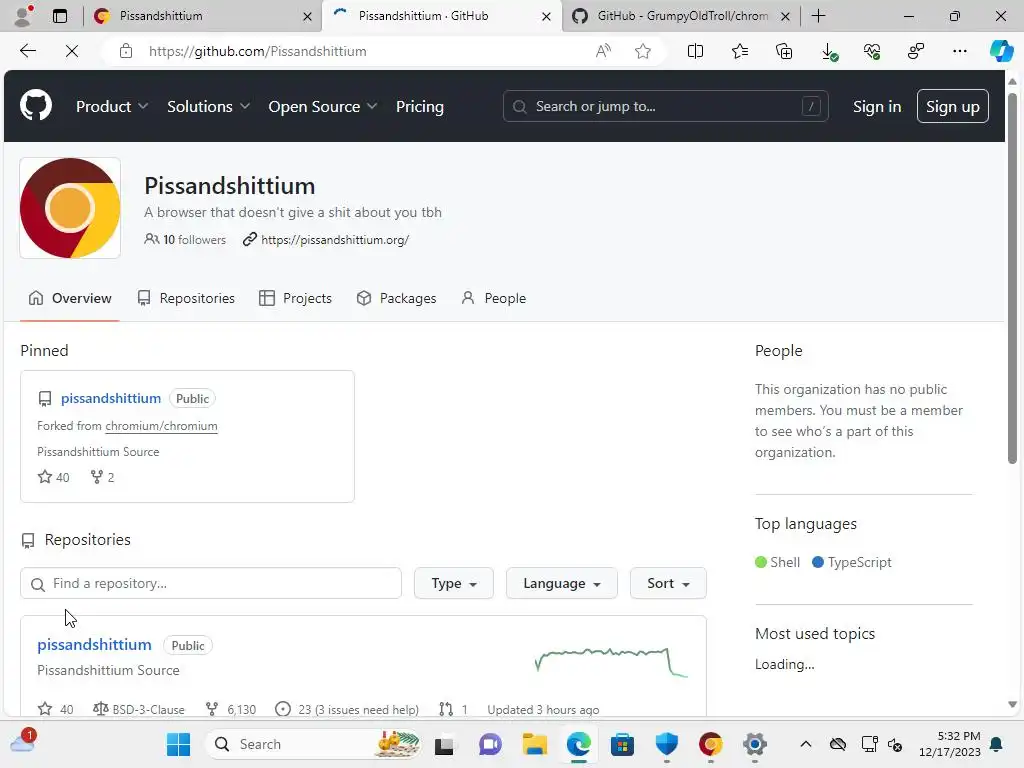This screenshot has width=1024, height=768.
Task: Expand the Open Source menu
Action: click(323, 106)
